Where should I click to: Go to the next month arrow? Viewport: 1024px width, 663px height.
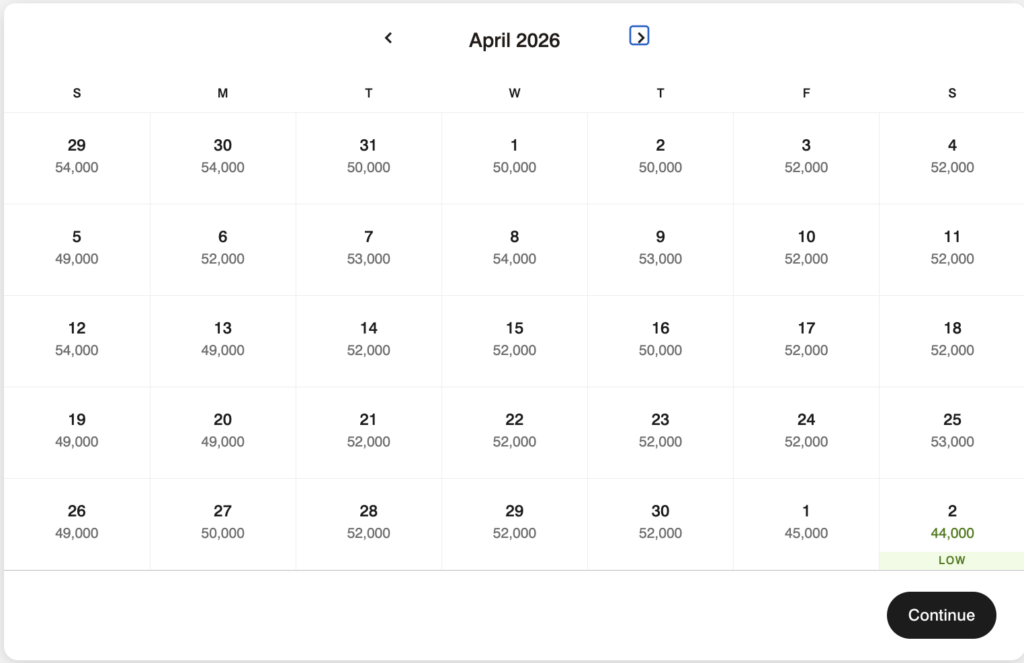point(640,37)
